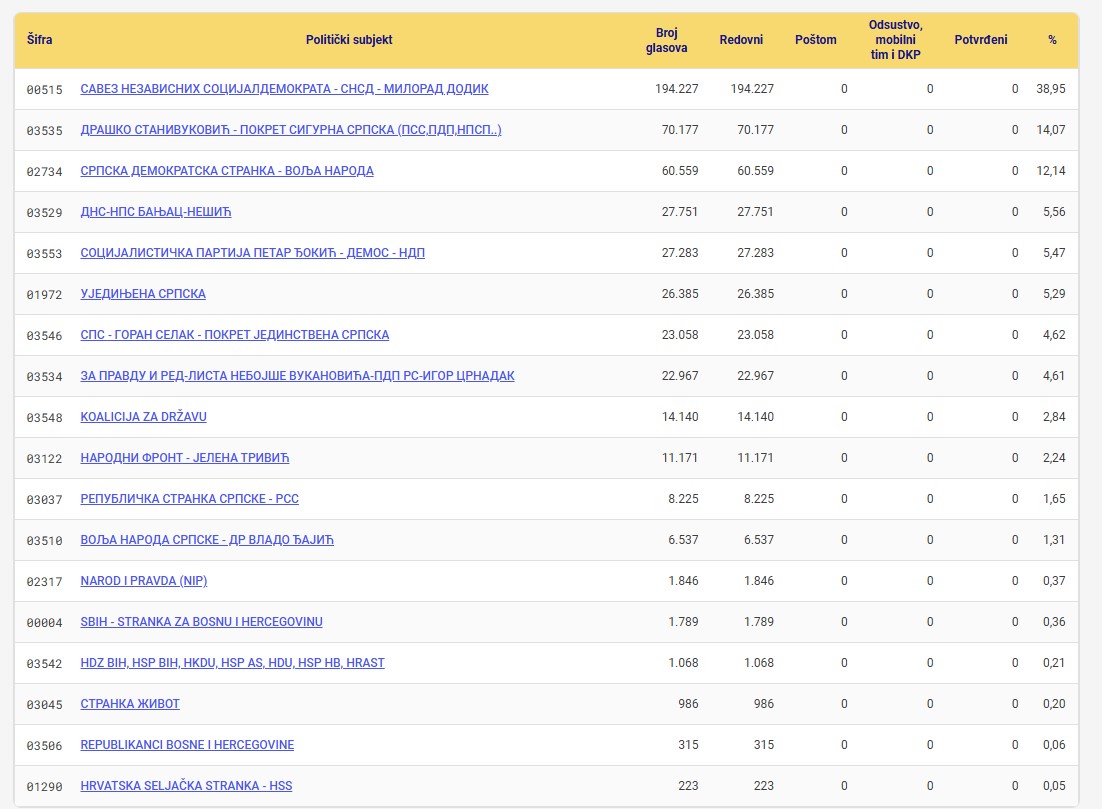Click the Šifra column header

click(39, 39)
